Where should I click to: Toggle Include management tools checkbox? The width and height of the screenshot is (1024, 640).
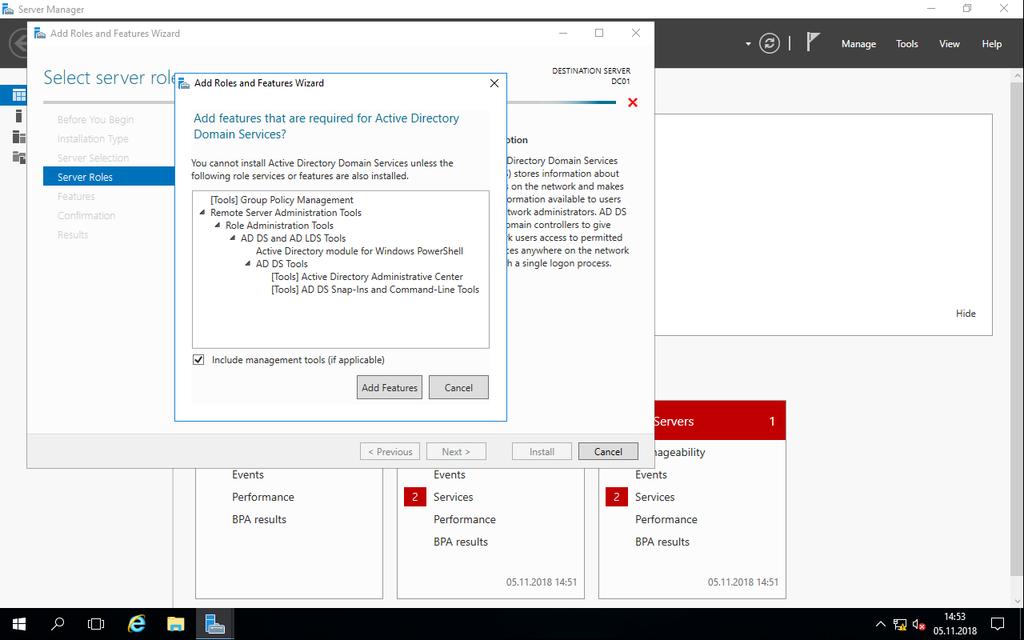[x=199, y=360]
